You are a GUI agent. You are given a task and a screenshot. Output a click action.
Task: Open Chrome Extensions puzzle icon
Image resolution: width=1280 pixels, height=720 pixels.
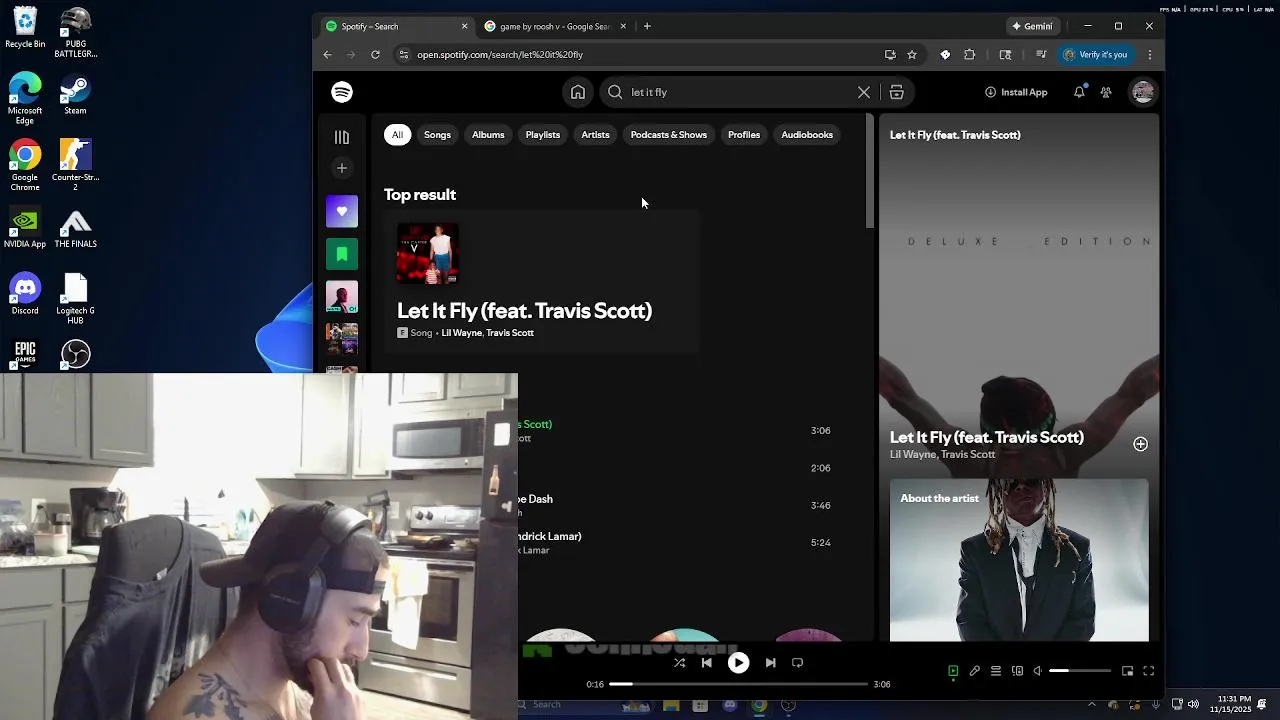click(x=969, y=55)
